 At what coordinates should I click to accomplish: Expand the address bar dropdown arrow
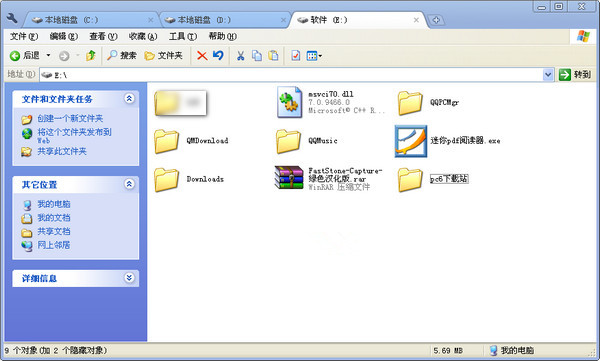[x=548, y=75]
